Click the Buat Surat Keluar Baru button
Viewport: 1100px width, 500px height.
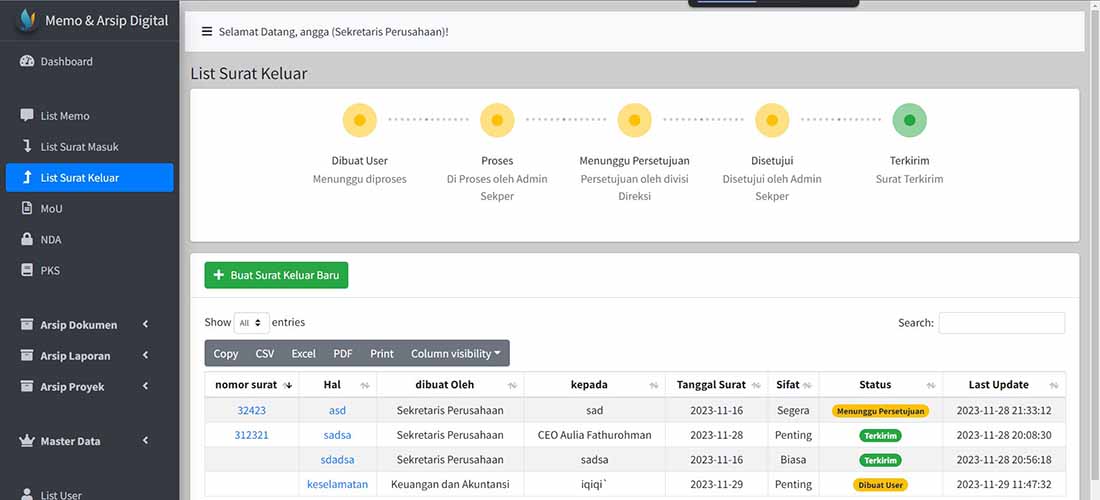click(276, 275)
